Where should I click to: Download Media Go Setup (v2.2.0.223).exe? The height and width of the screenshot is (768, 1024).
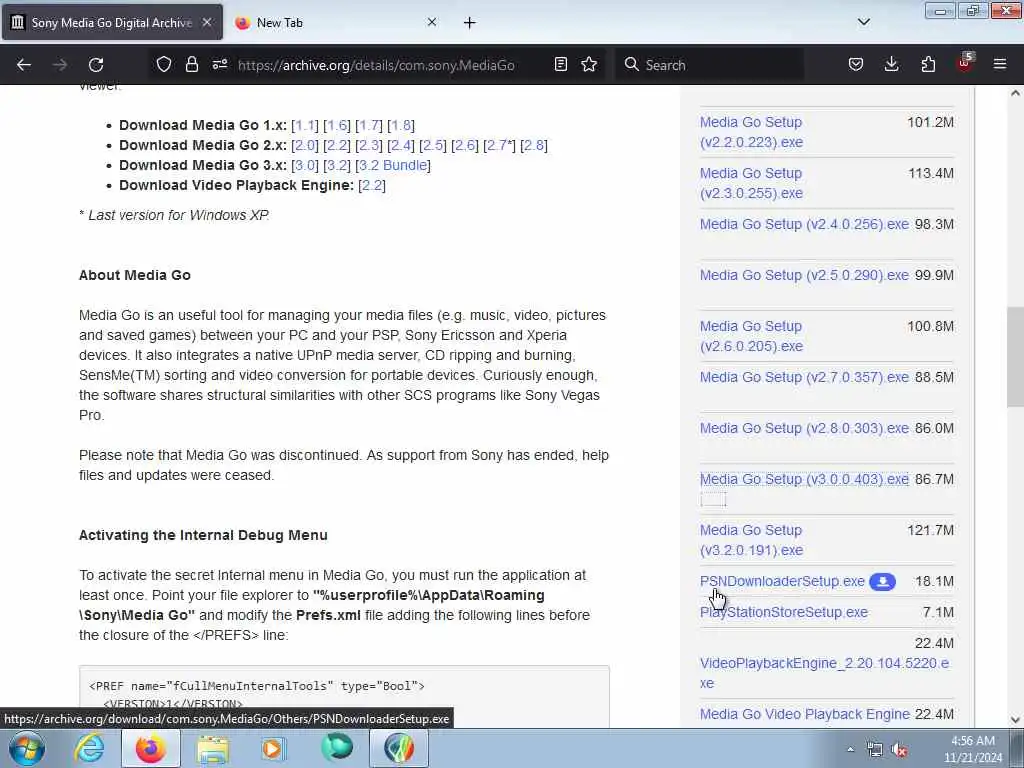pos(751,132)
